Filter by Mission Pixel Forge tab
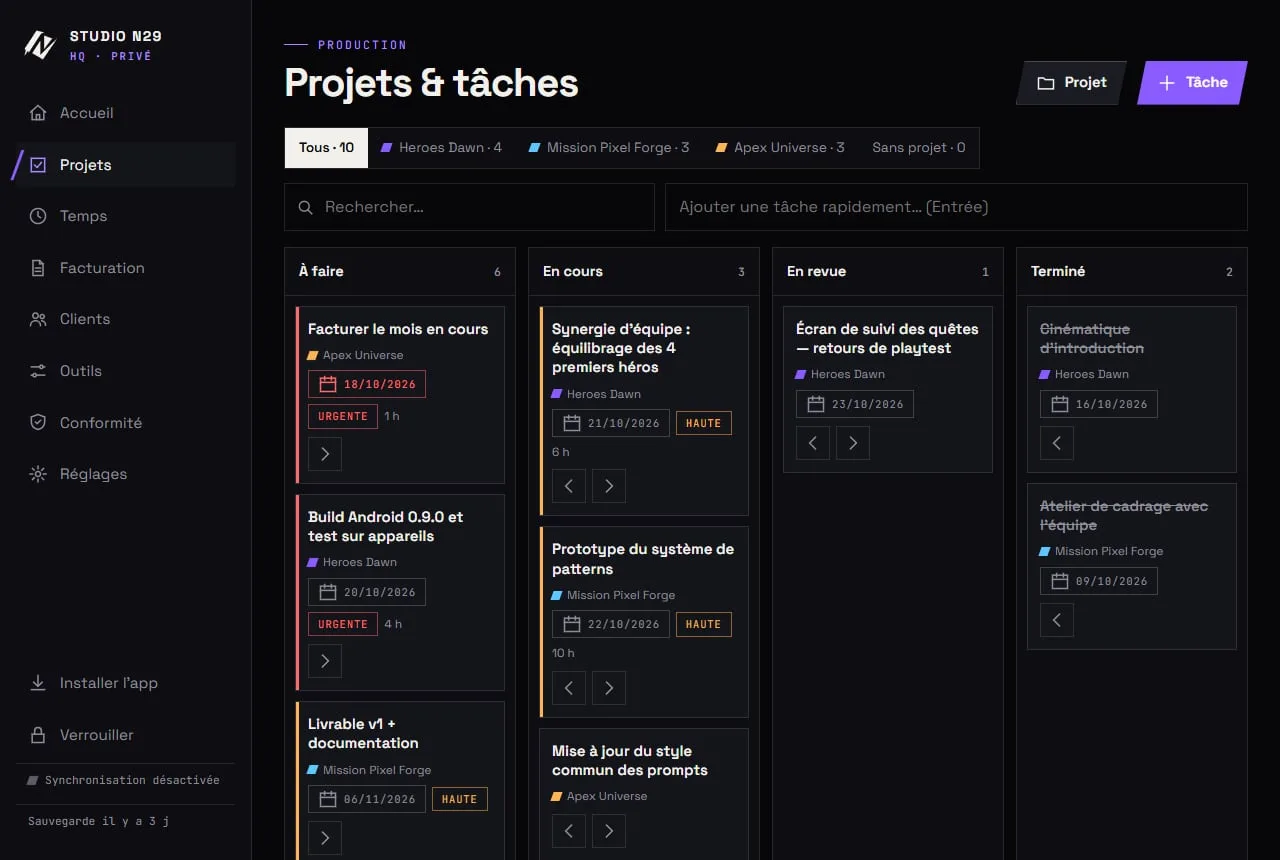 [x=610, y=148]
